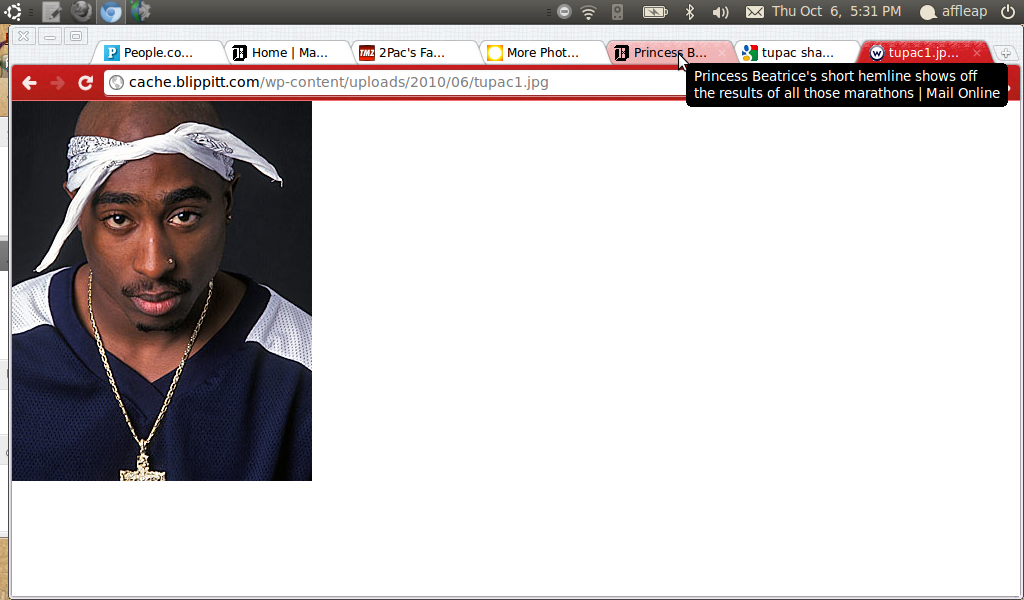The width and height of the screenshot is (1024, 600).
Task: Click the removable device indicator icon
Action: (617, 12)
